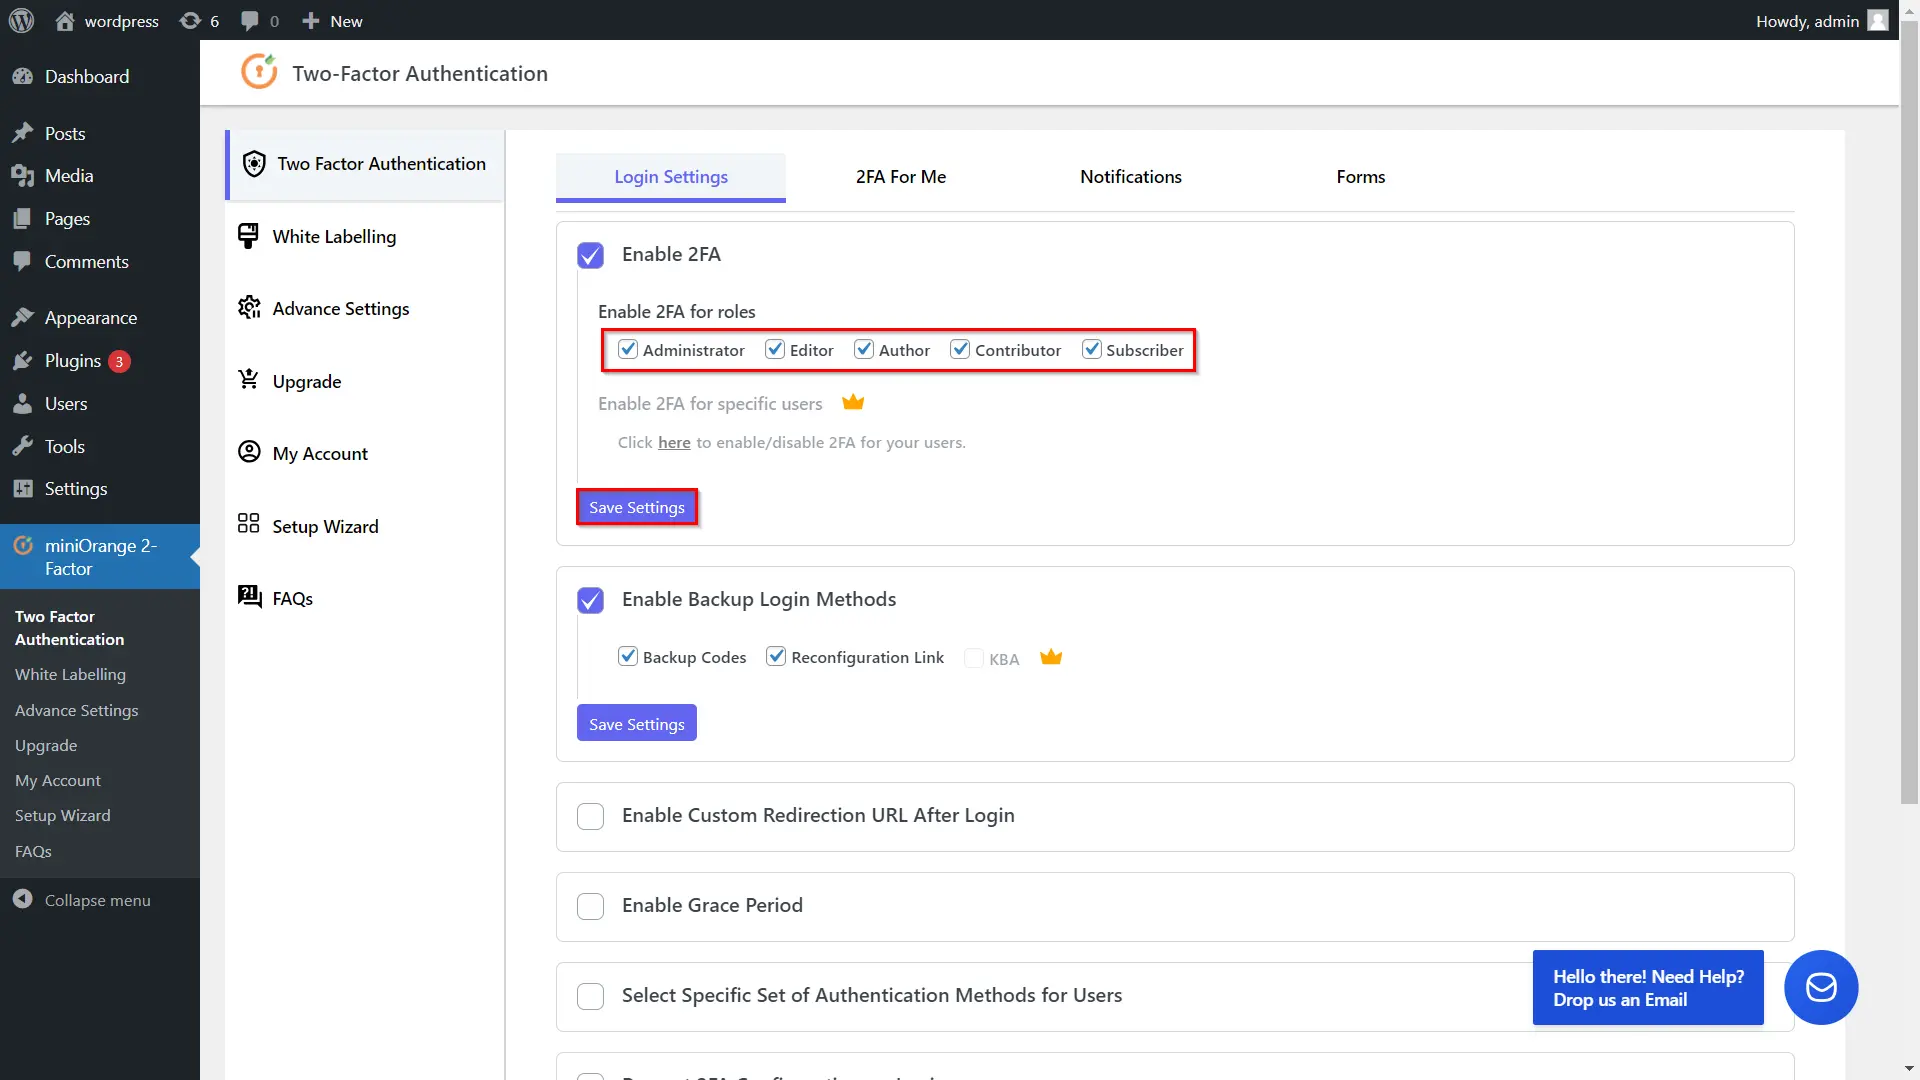Click the here link to manage users

(674, 442)
